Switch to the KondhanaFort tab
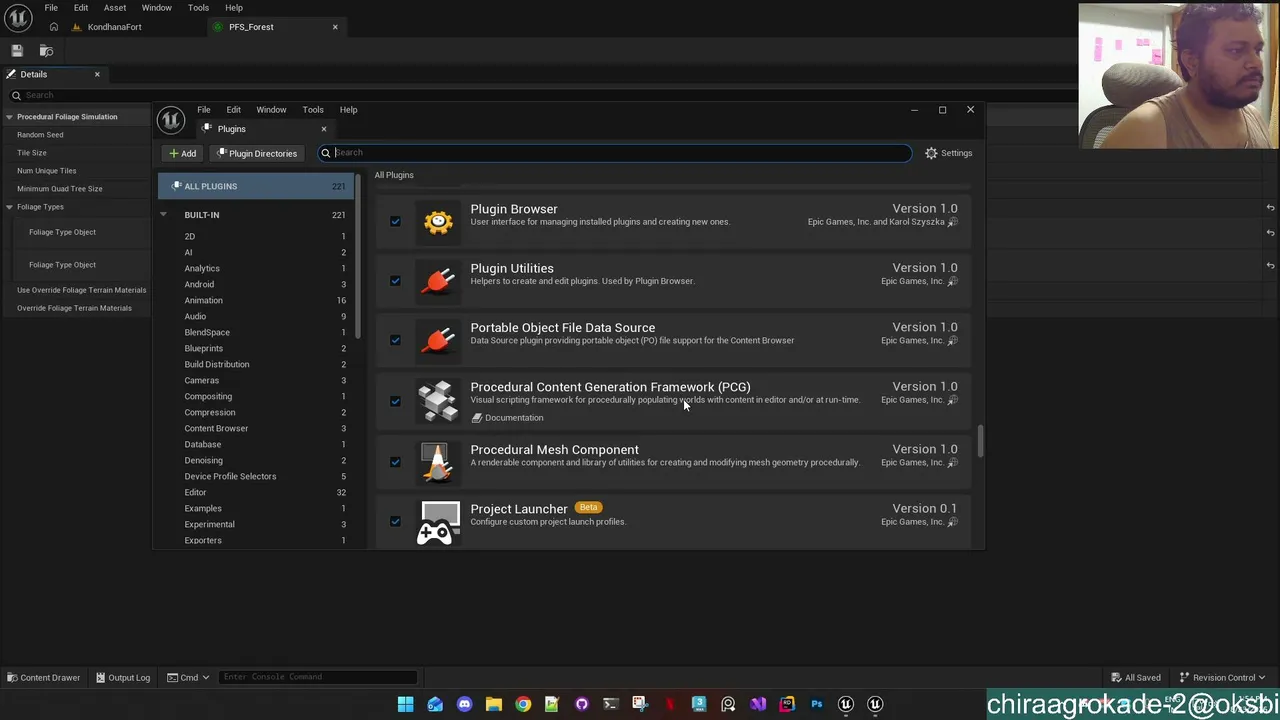 coord(114,27)
